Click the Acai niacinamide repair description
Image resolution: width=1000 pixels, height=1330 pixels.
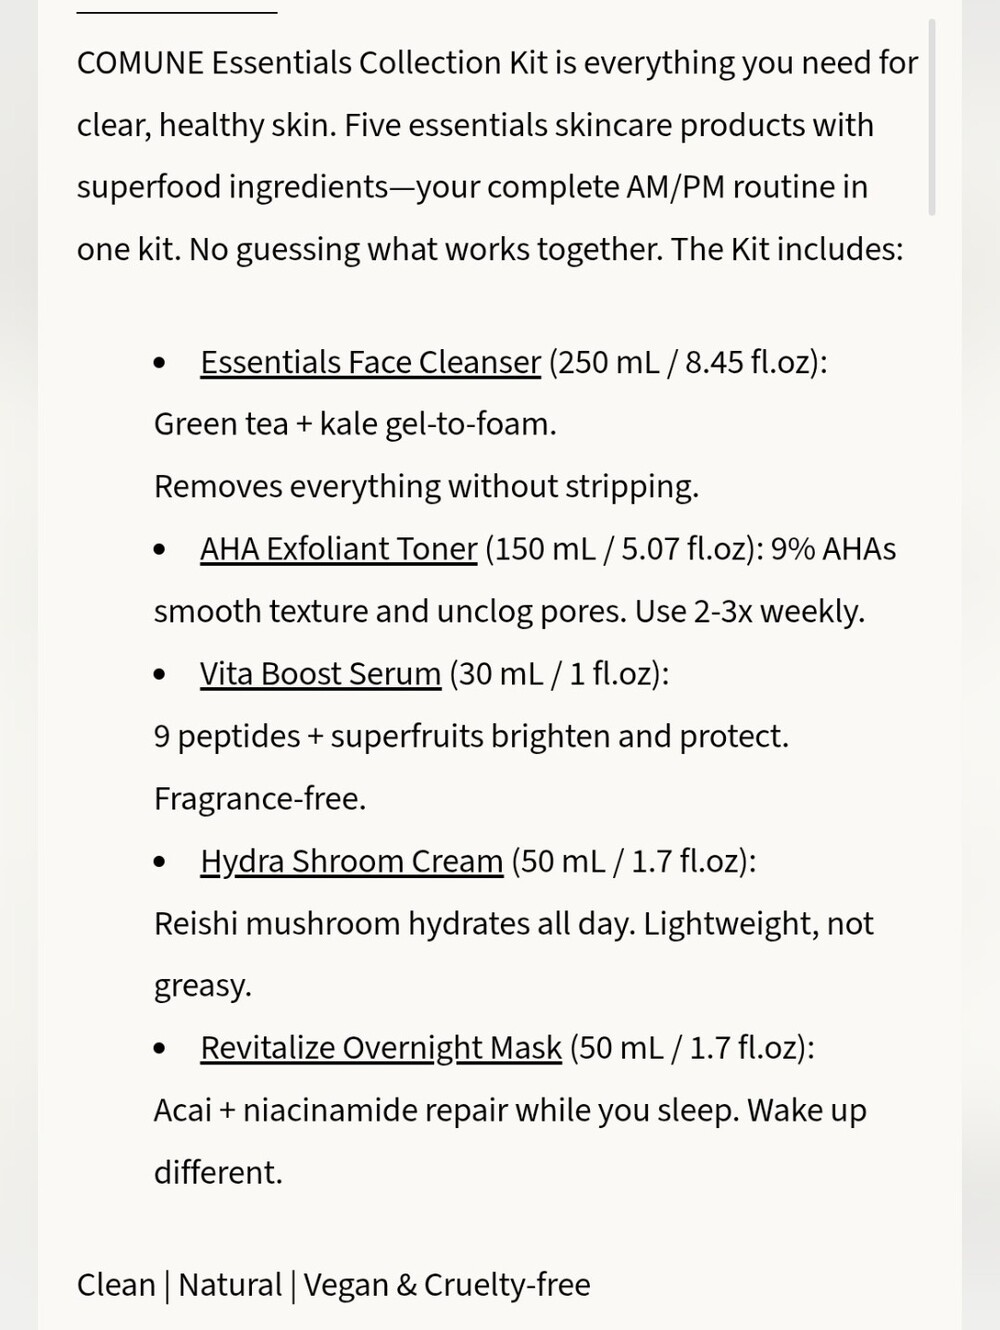click(510, 1141)
